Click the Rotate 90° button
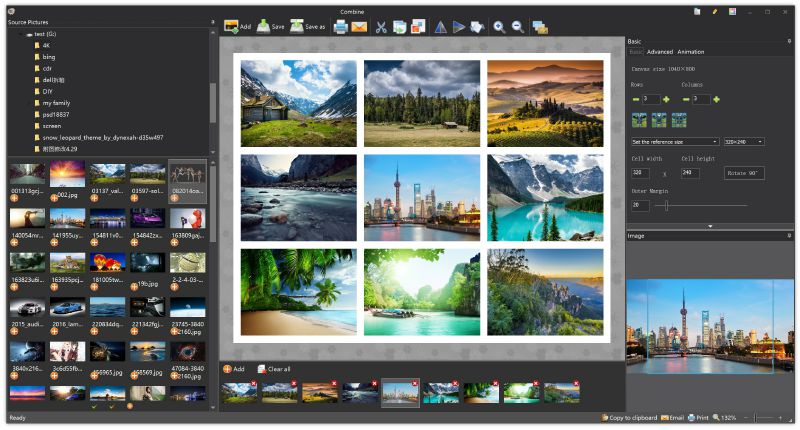The image size is (800, 430). point(744,173)
